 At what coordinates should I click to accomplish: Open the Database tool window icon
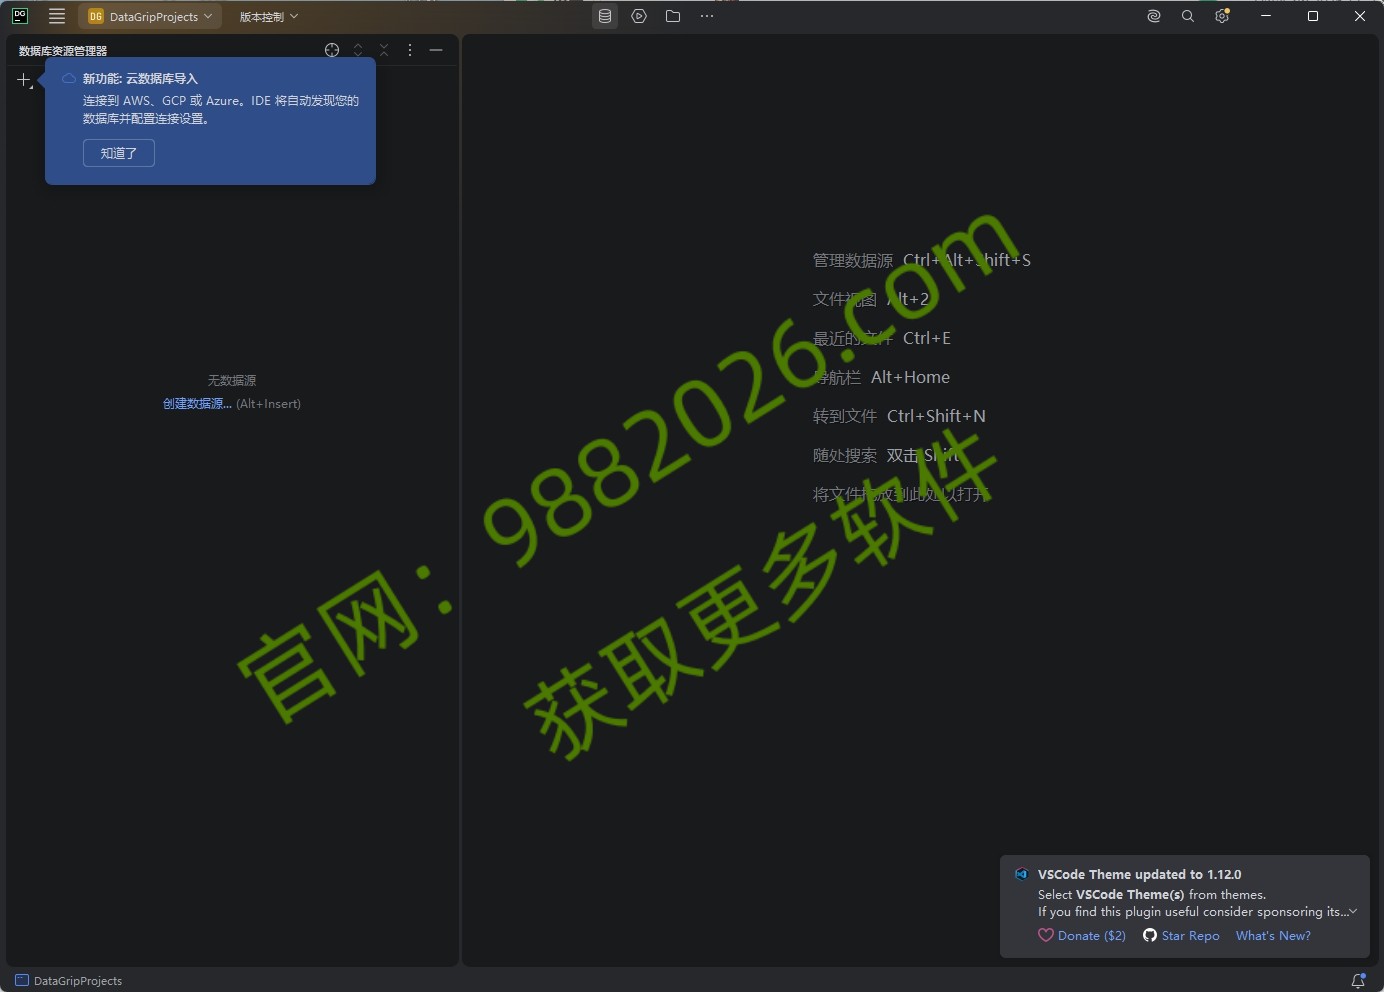pos(605,16)
